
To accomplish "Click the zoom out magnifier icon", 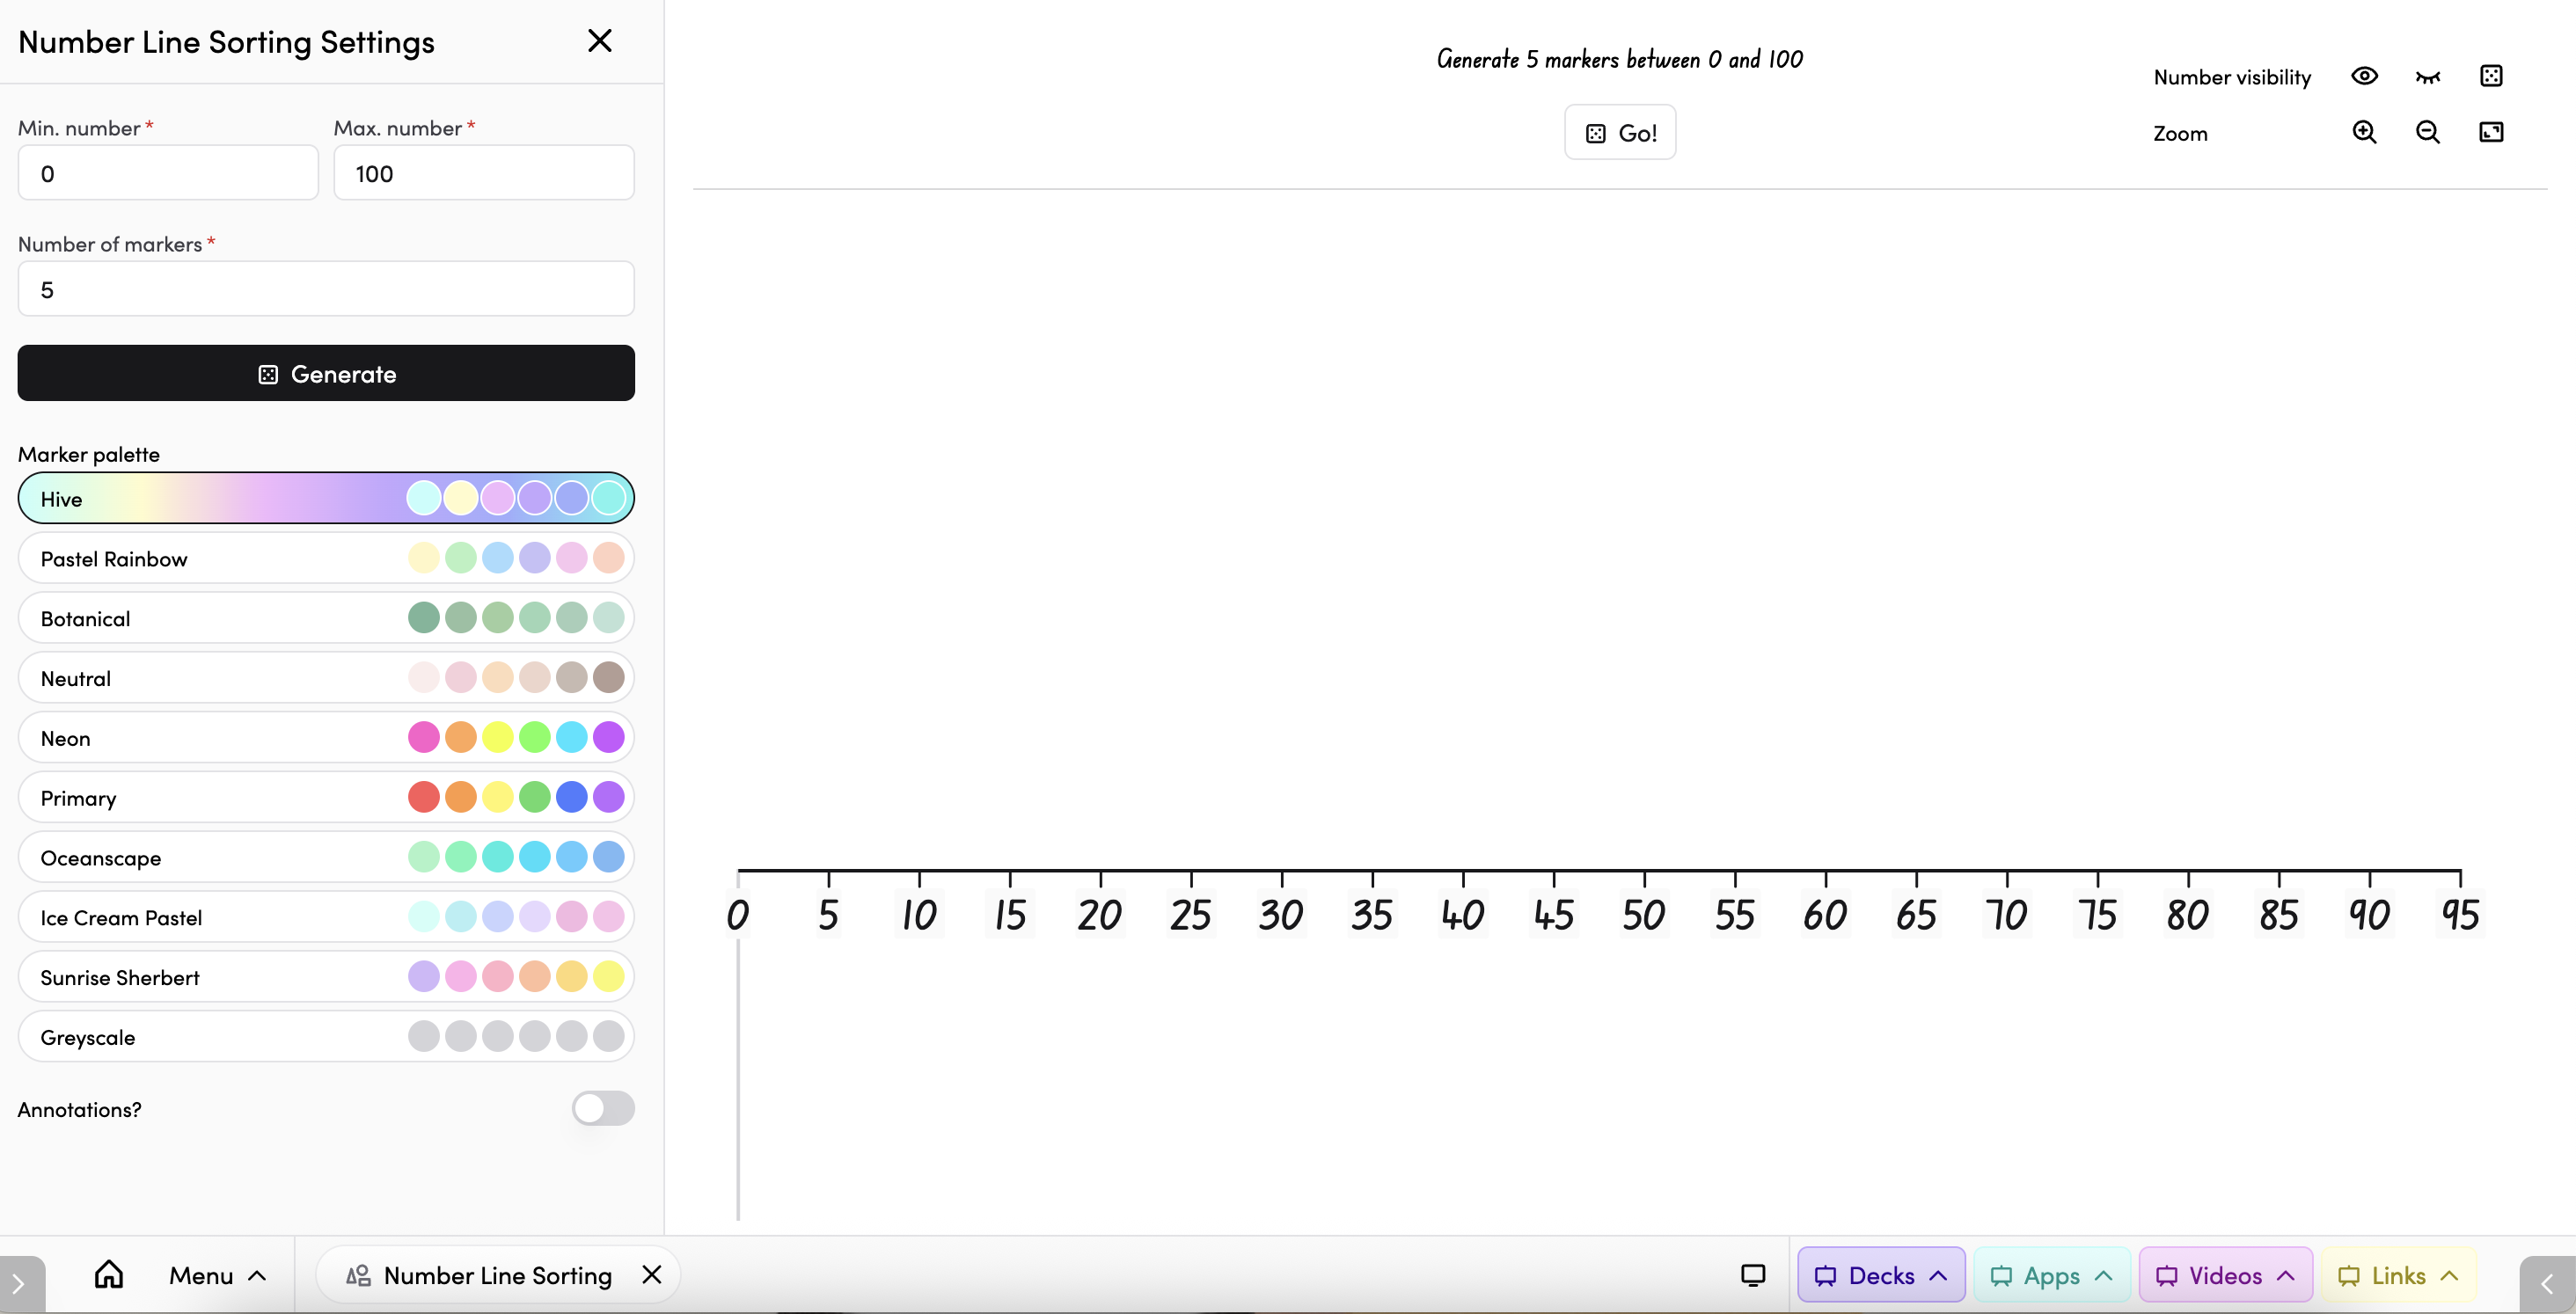I will click(2427, 132).
